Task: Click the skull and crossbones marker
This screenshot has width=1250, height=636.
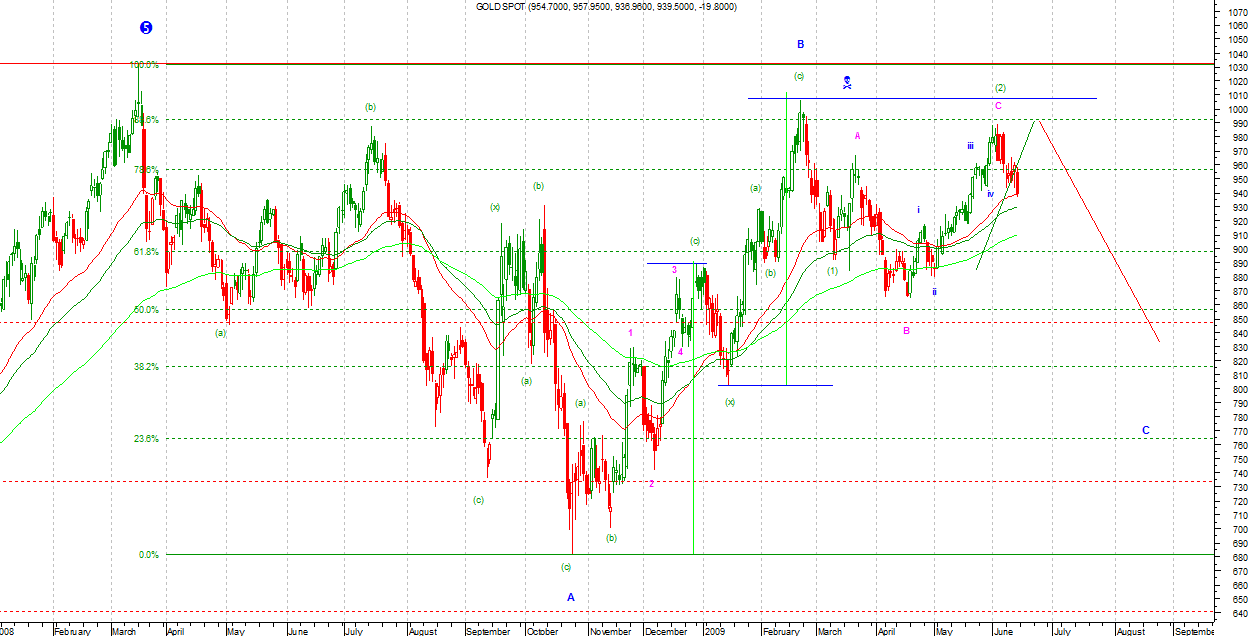Action: (x=846, y=83)
